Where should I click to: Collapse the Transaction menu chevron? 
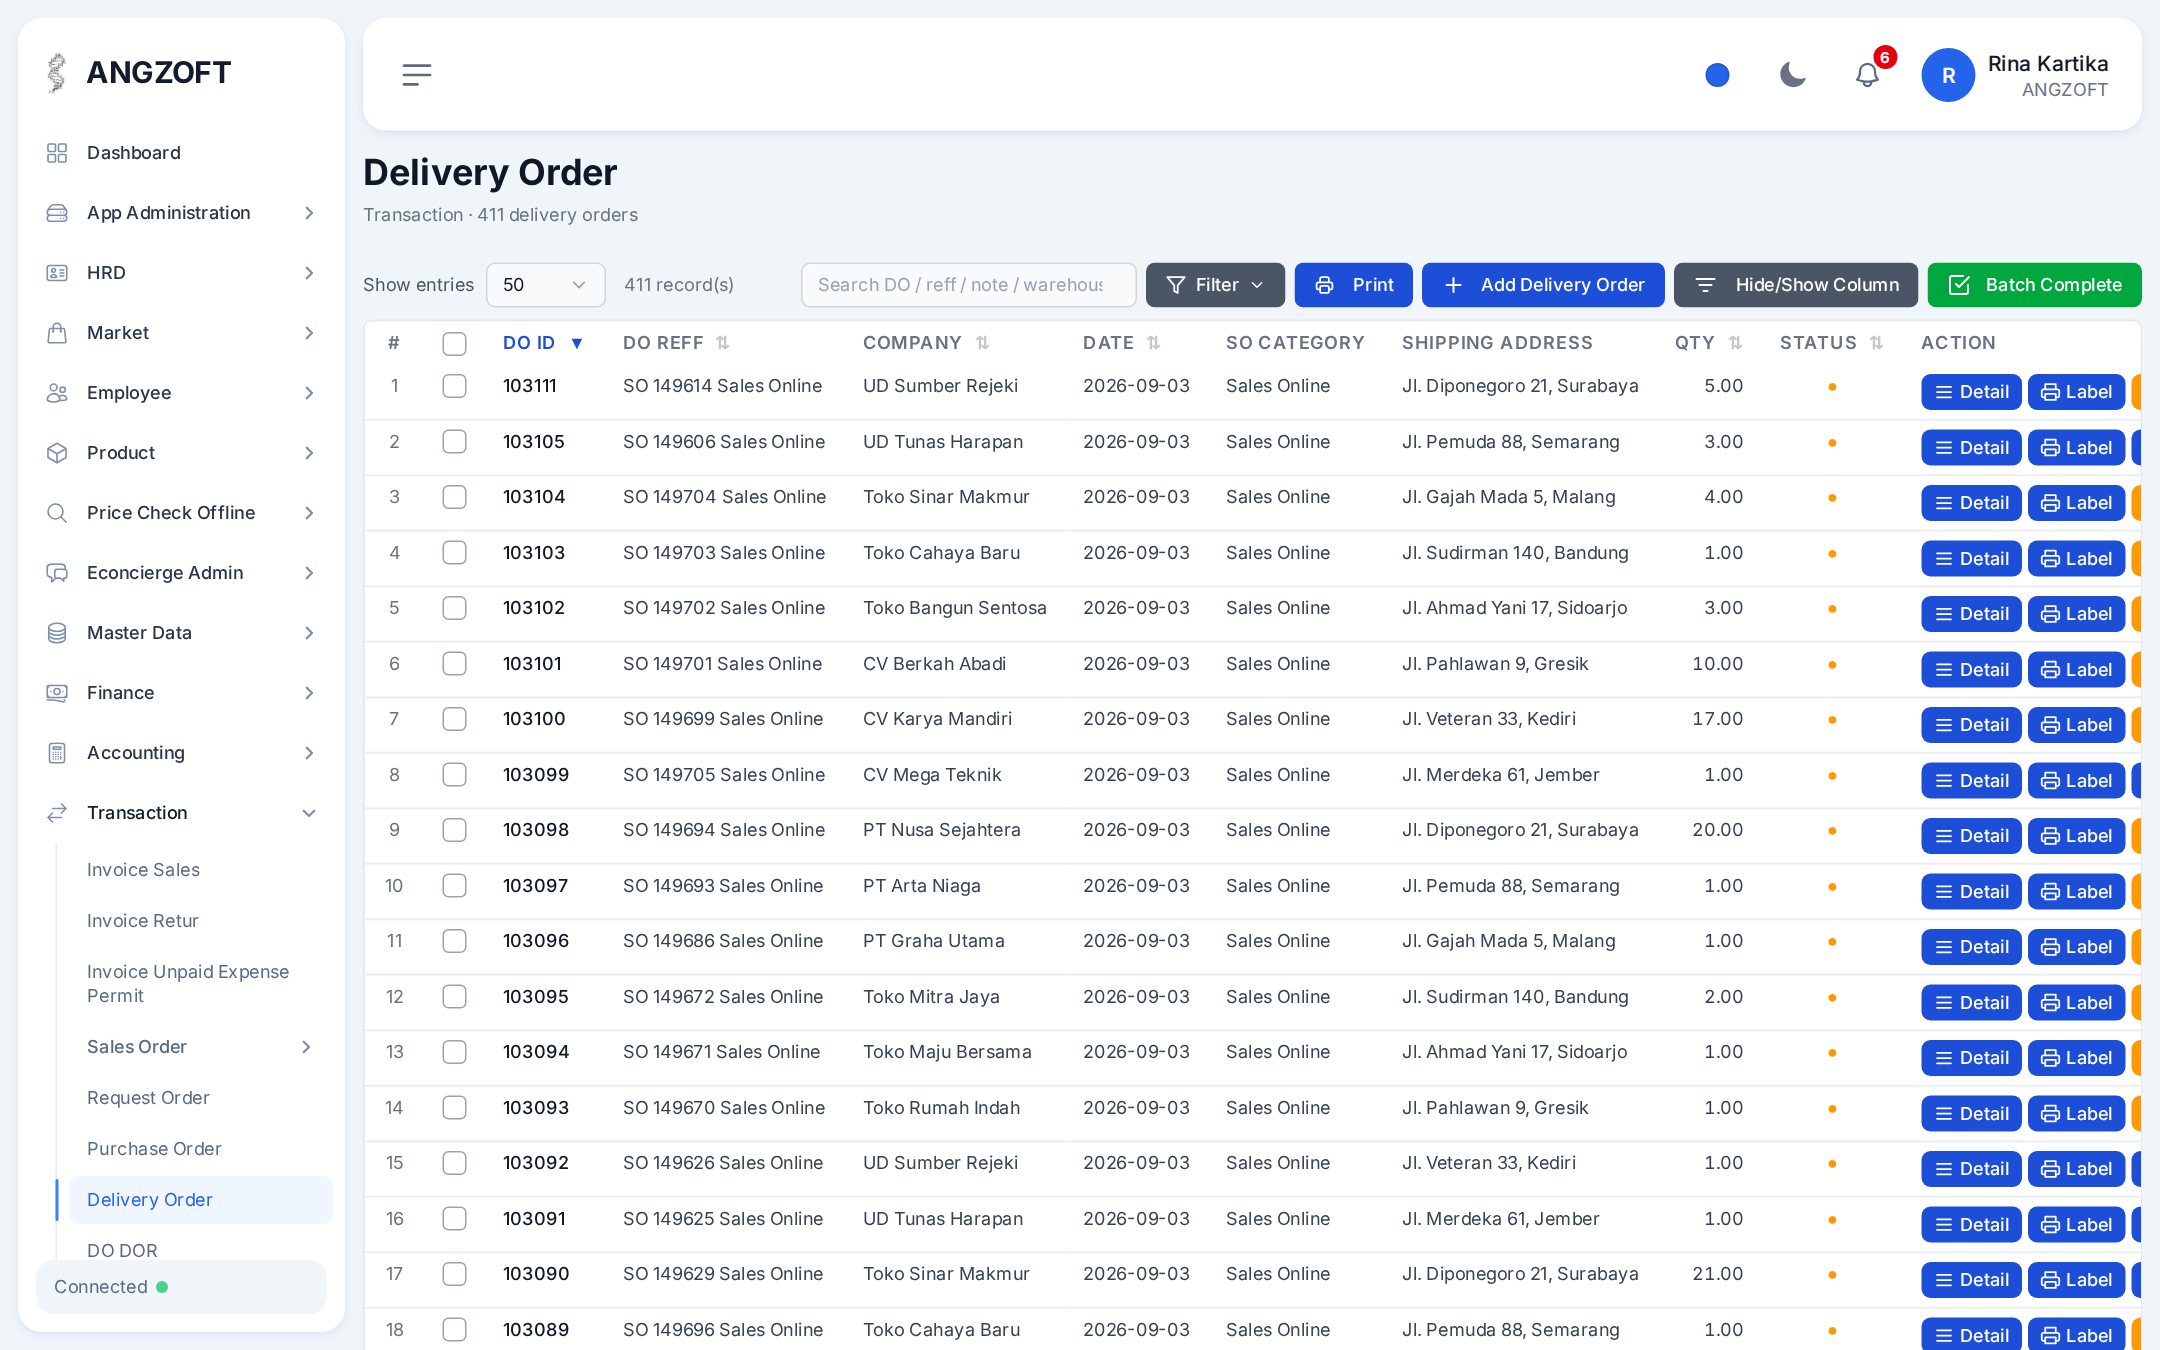click(x=309, y=813)
